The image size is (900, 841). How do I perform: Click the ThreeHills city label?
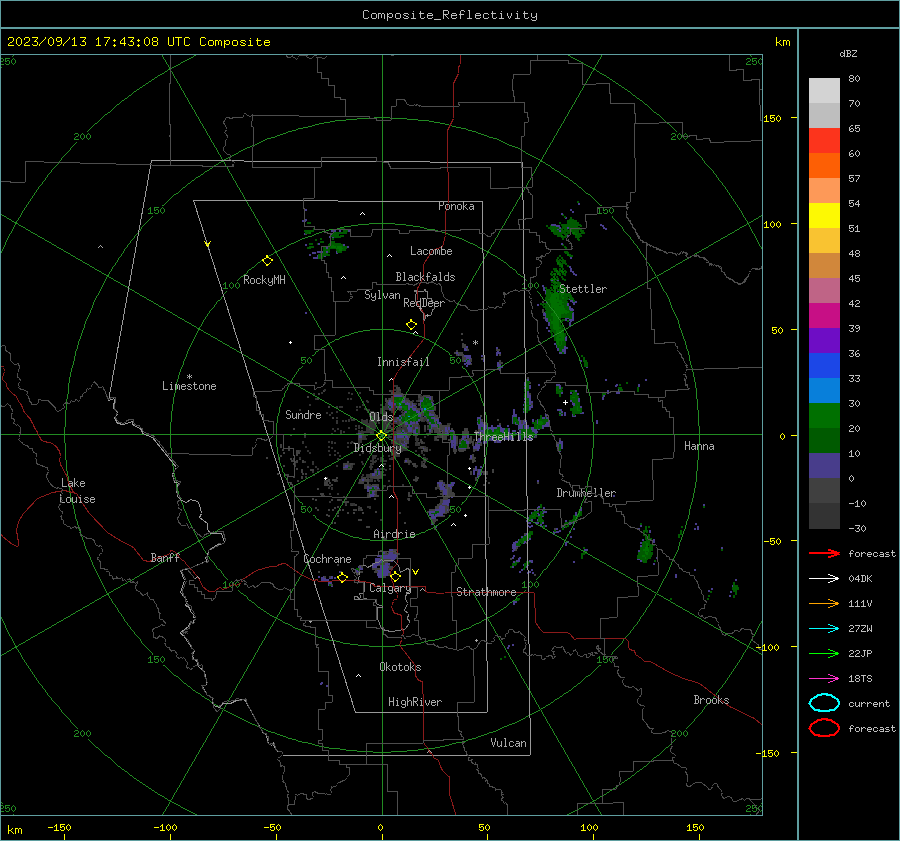(503, 437)
